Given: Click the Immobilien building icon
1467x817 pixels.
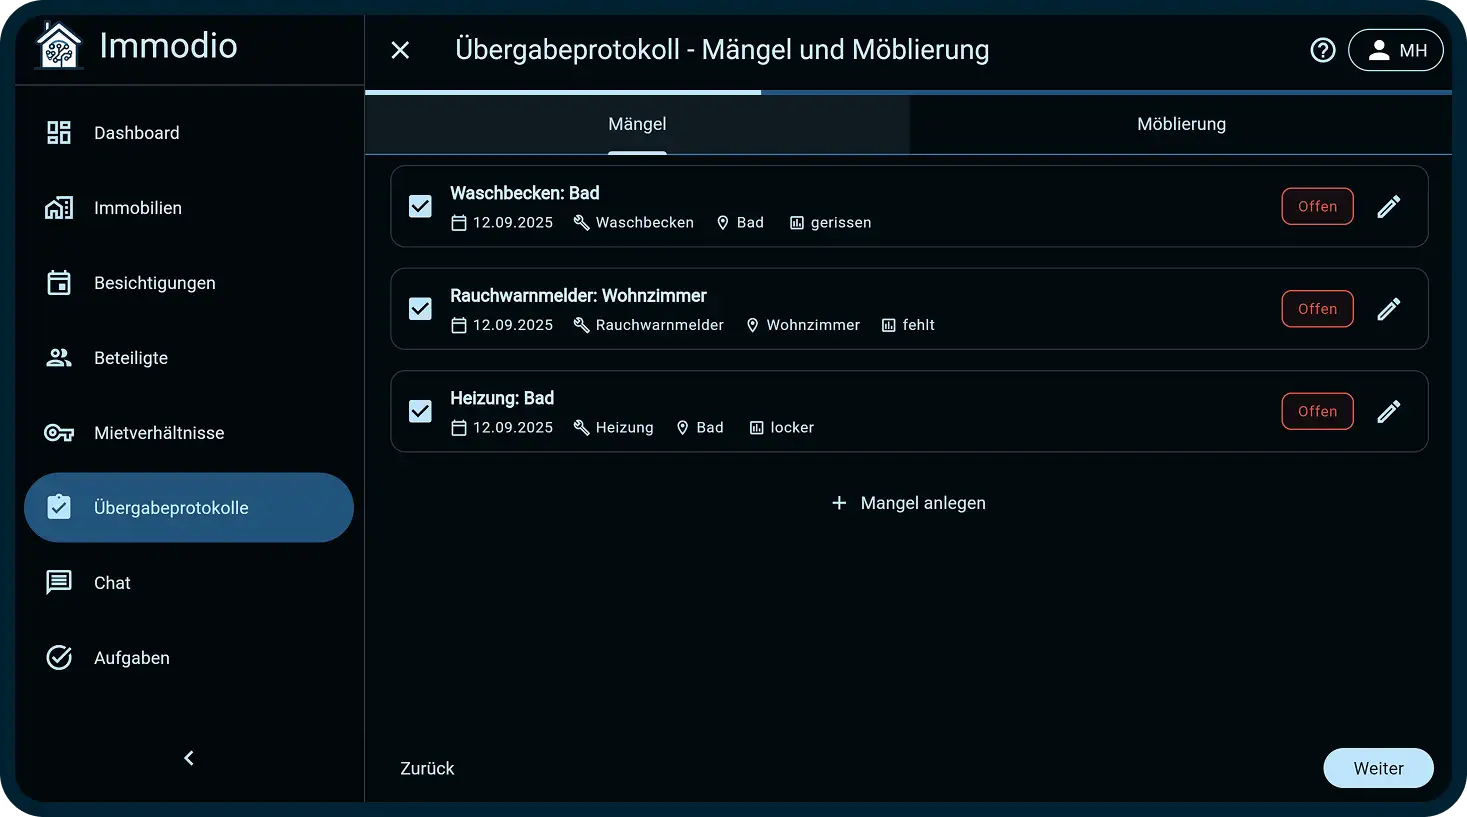Looking at the screenshot, I should (59, 208).
